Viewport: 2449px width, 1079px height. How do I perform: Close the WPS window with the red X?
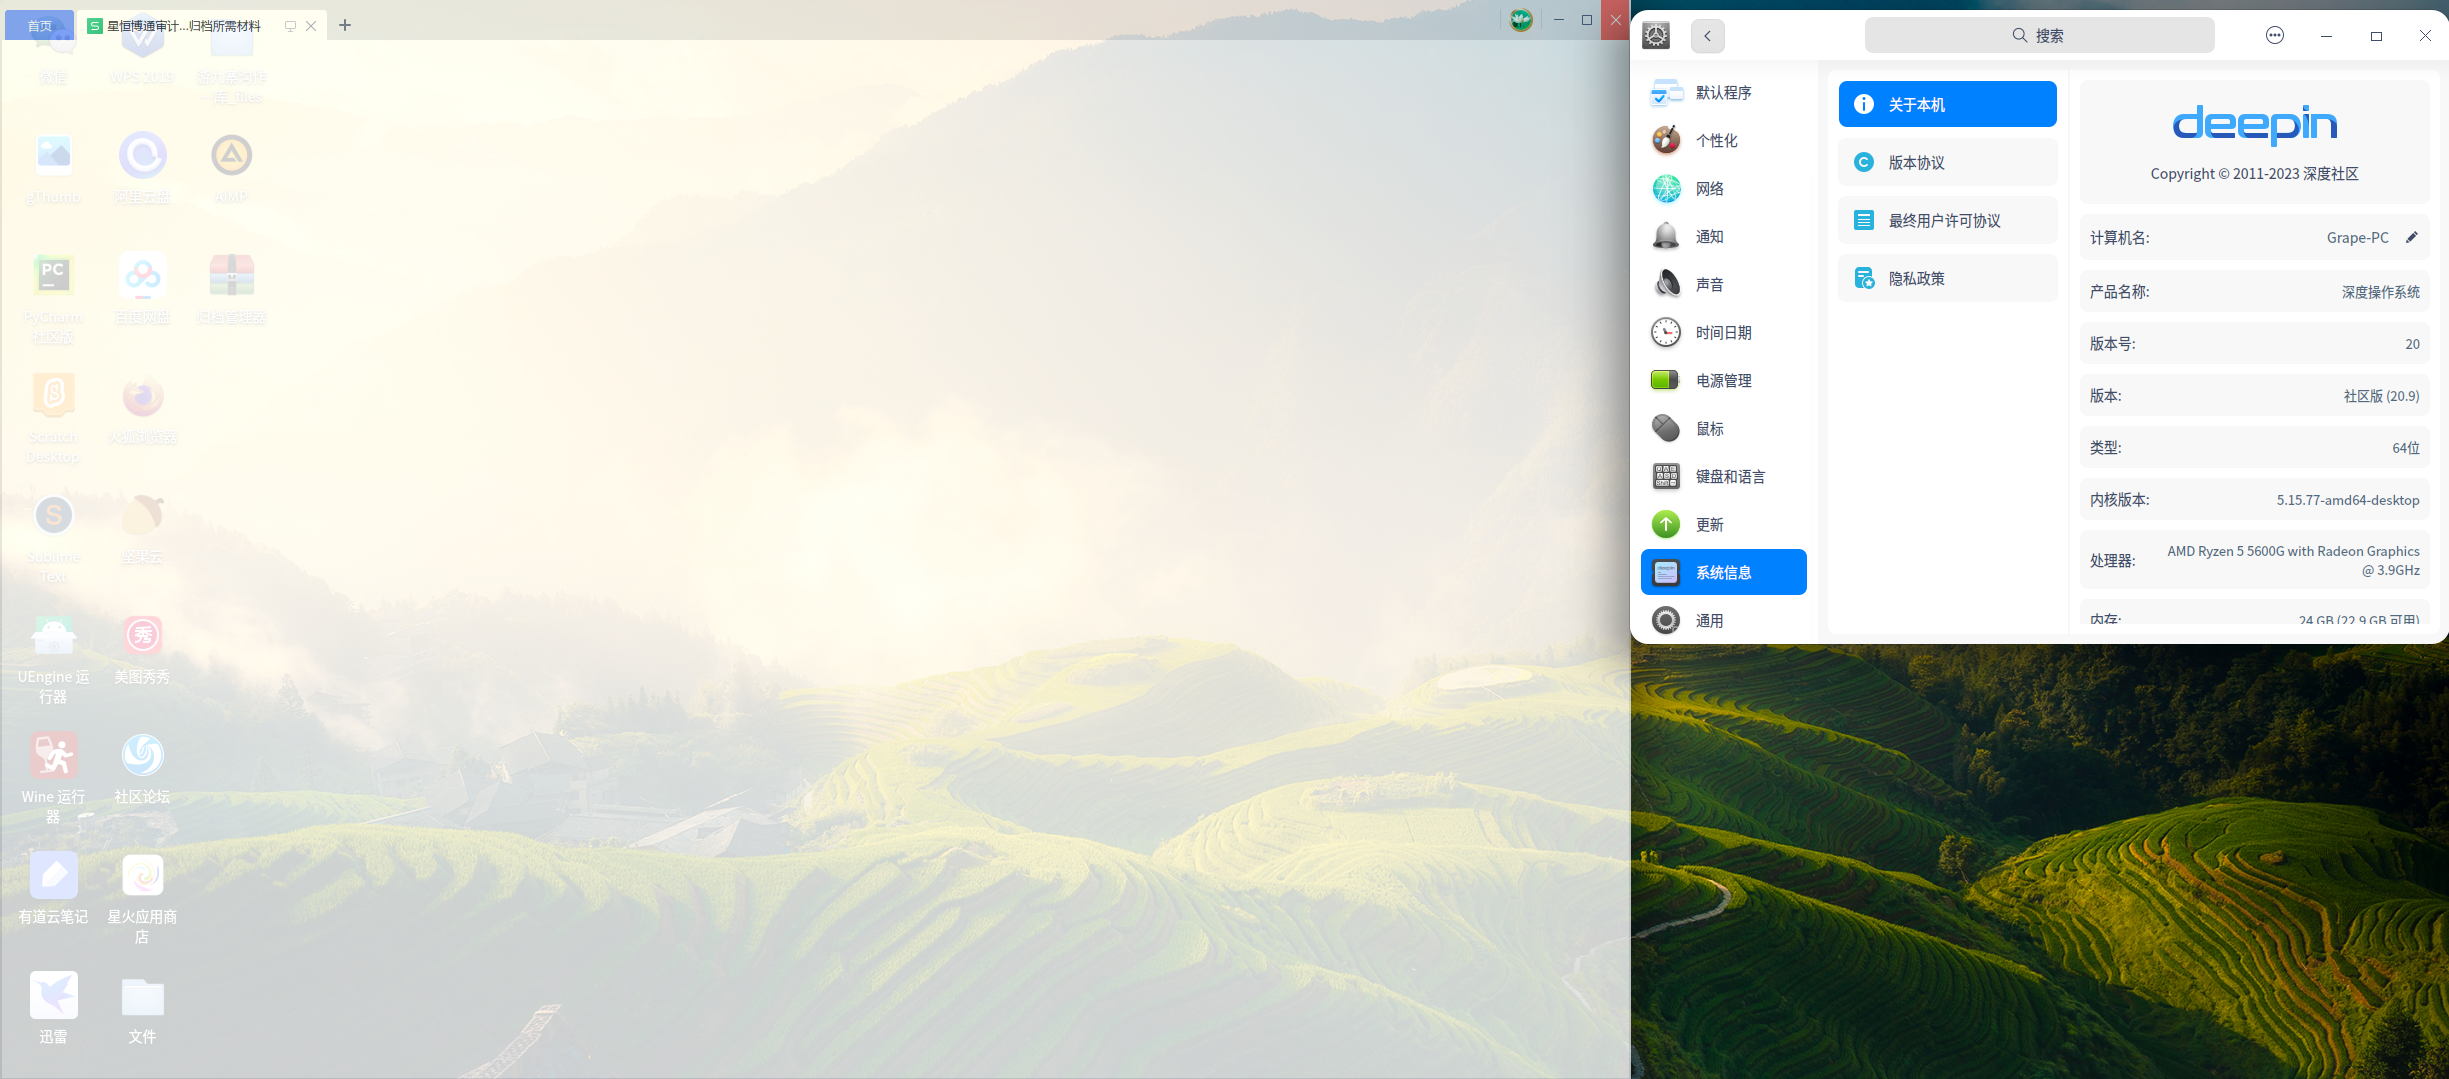[x=1615, y=20]
